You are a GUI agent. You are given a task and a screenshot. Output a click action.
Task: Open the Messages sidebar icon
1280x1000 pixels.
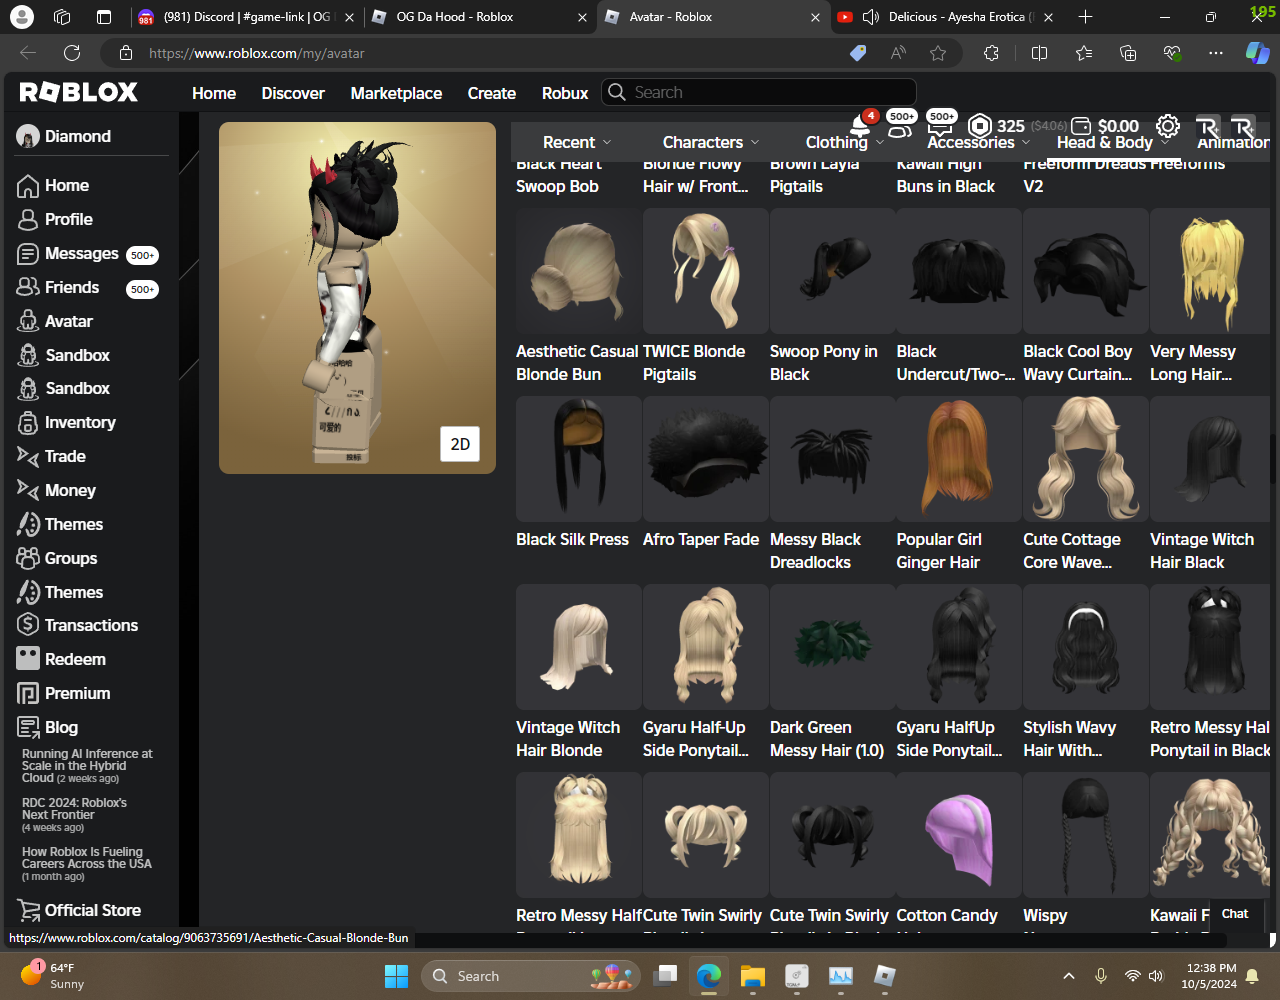pos(28,254)
